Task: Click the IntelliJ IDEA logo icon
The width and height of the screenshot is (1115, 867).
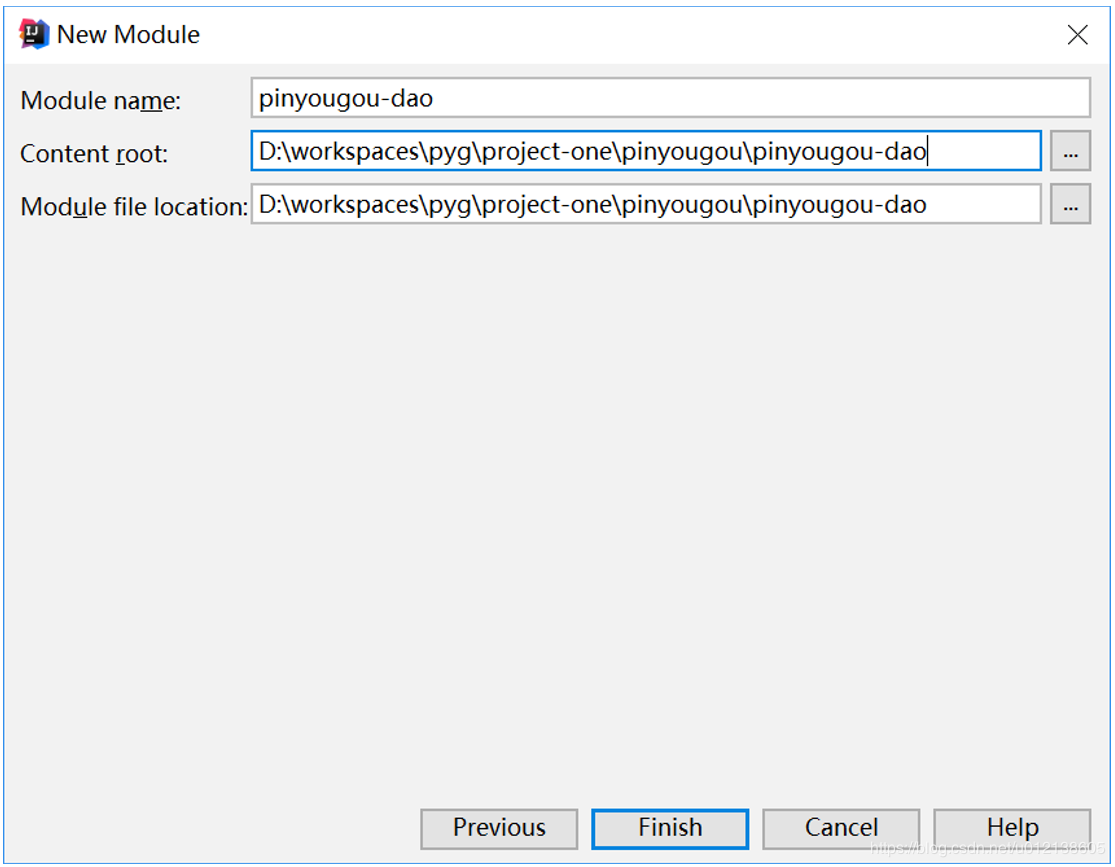Action: 34,34
